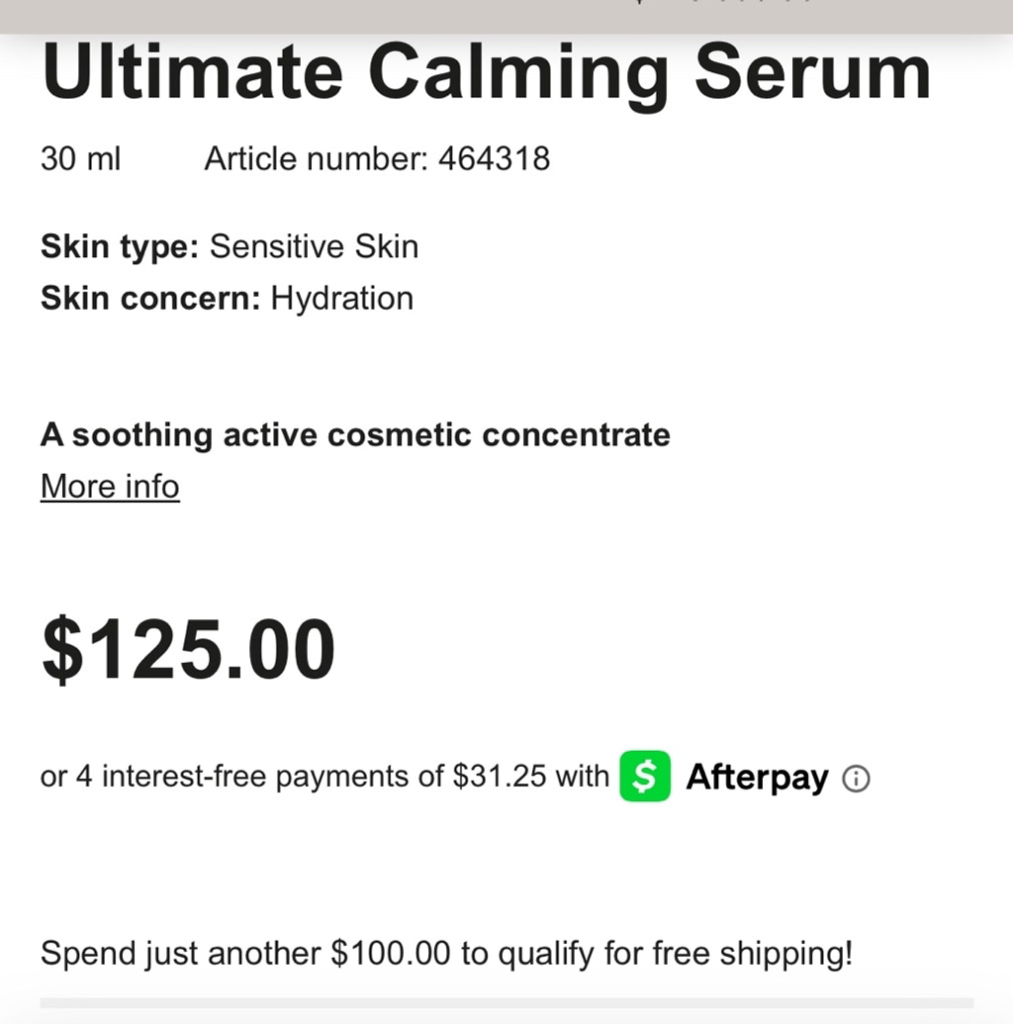Image resolution: width=1014 pixels, height=1026 pixels.
Task: Click the gray header bar at top
Action: (x=507, y=16)
